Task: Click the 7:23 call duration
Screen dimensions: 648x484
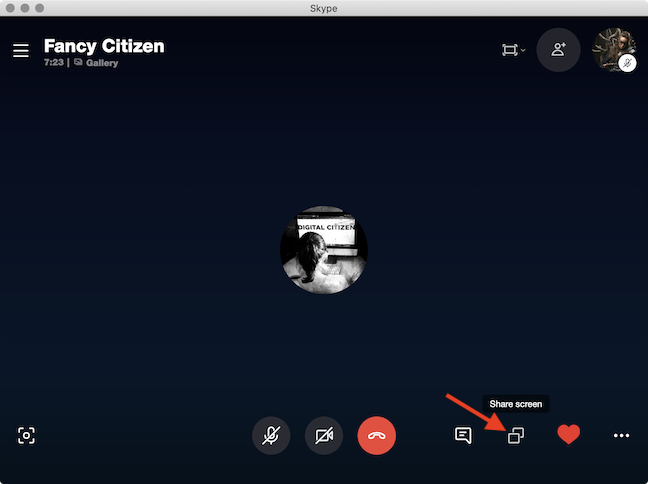Action: 54,62
